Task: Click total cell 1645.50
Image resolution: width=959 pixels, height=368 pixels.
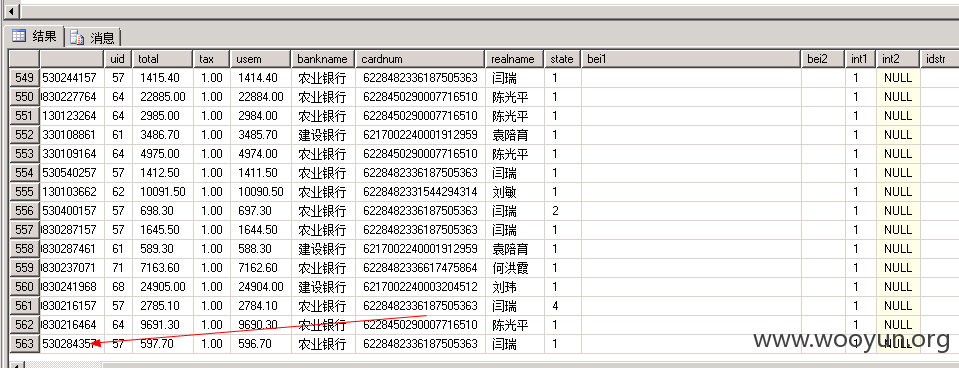Action: [x=163, y=230]
